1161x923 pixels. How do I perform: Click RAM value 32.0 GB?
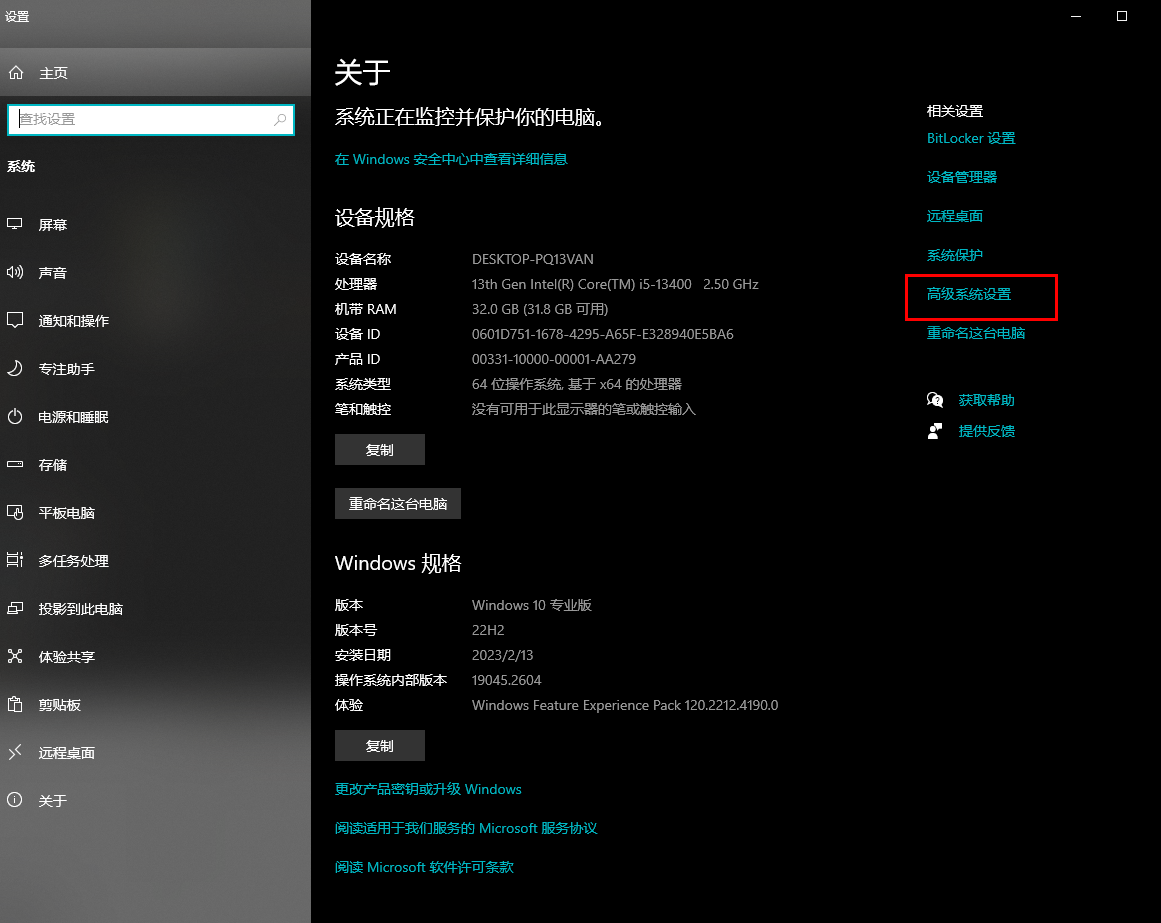coord(540,309)
